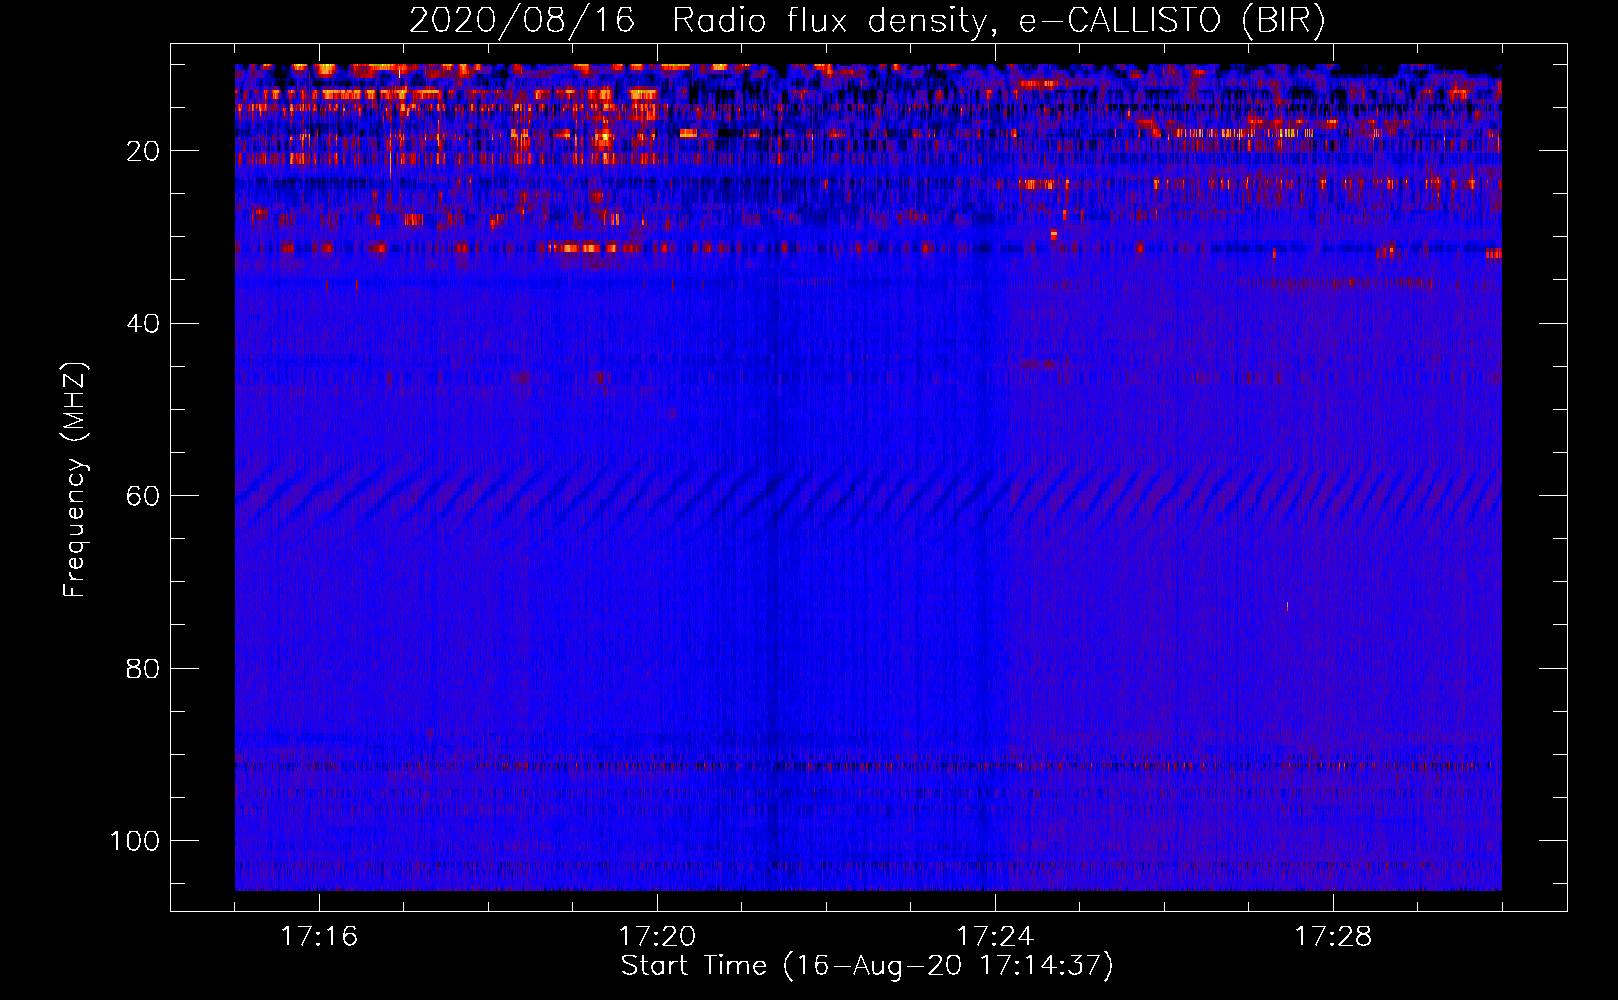Click the 100 MHz frequency tick label
The image size is (1618, 1000).
point(135,840)
